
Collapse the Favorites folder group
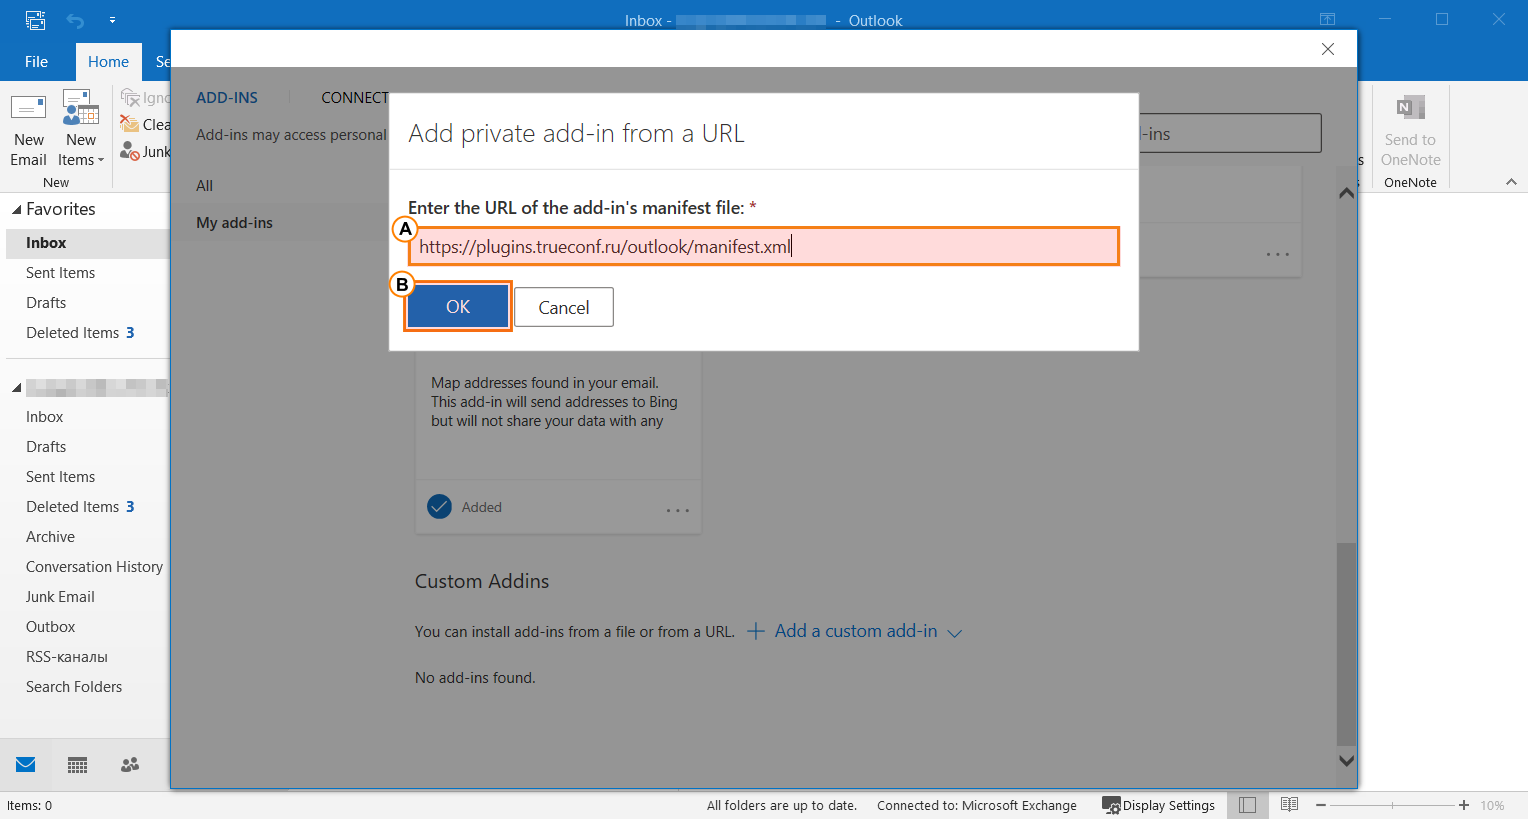[16, 210]
